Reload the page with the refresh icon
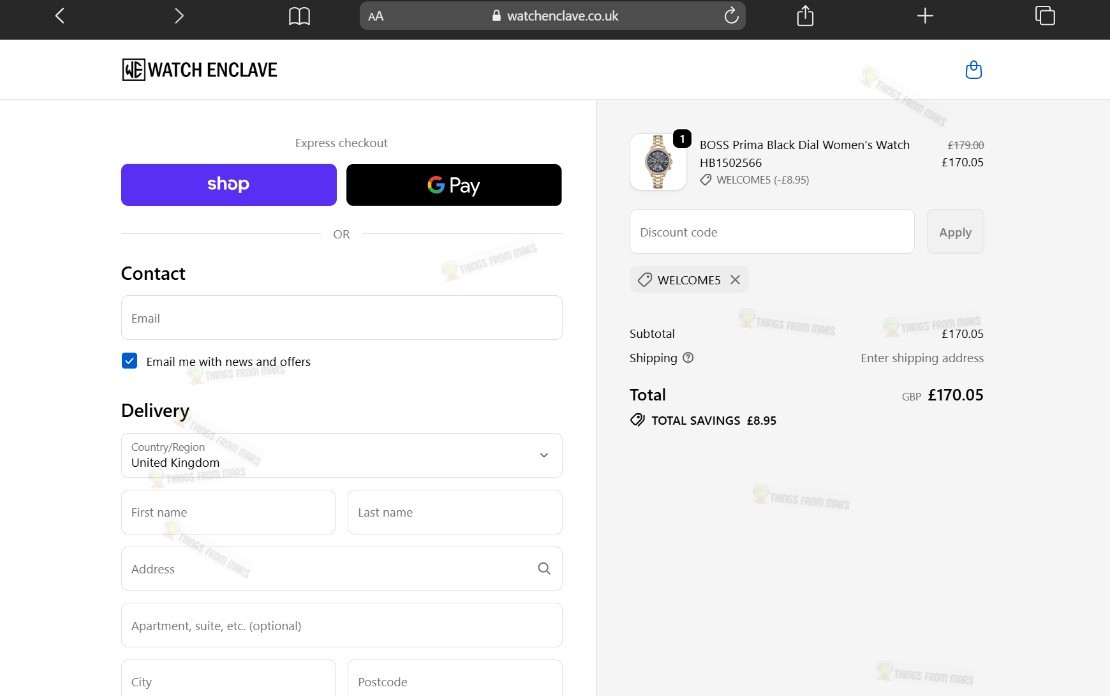1110x696 pixels. point(731,16)
